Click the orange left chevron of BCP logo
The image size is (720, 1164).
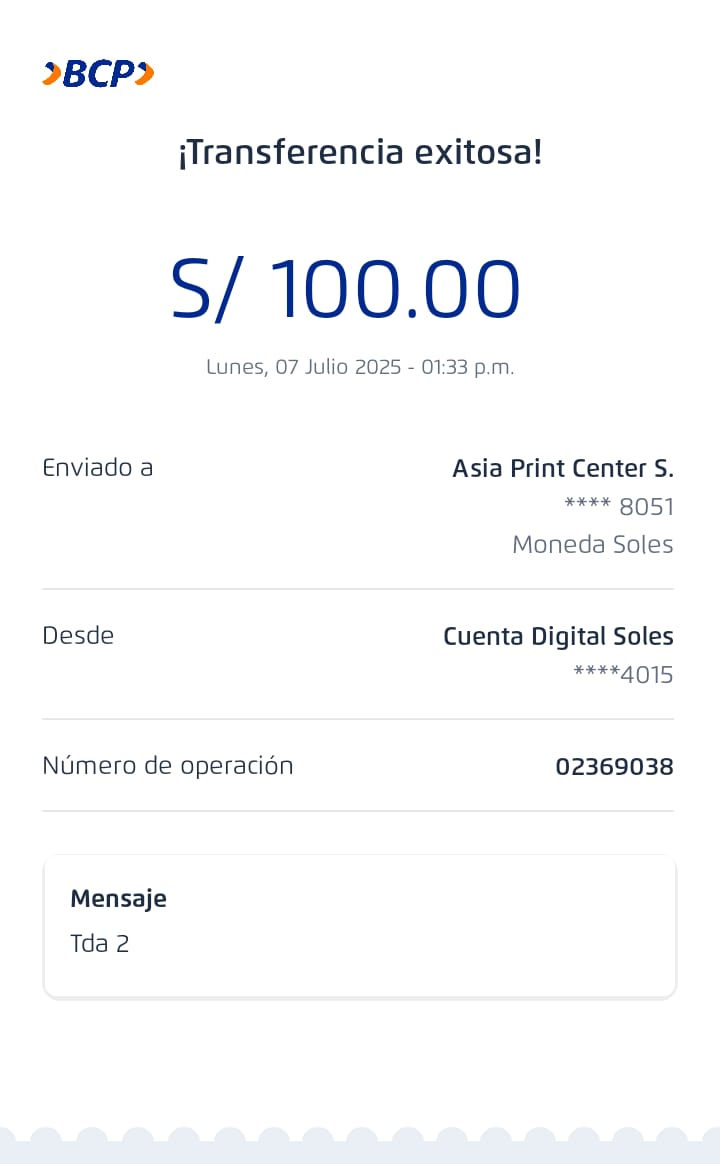pos(52,74)
